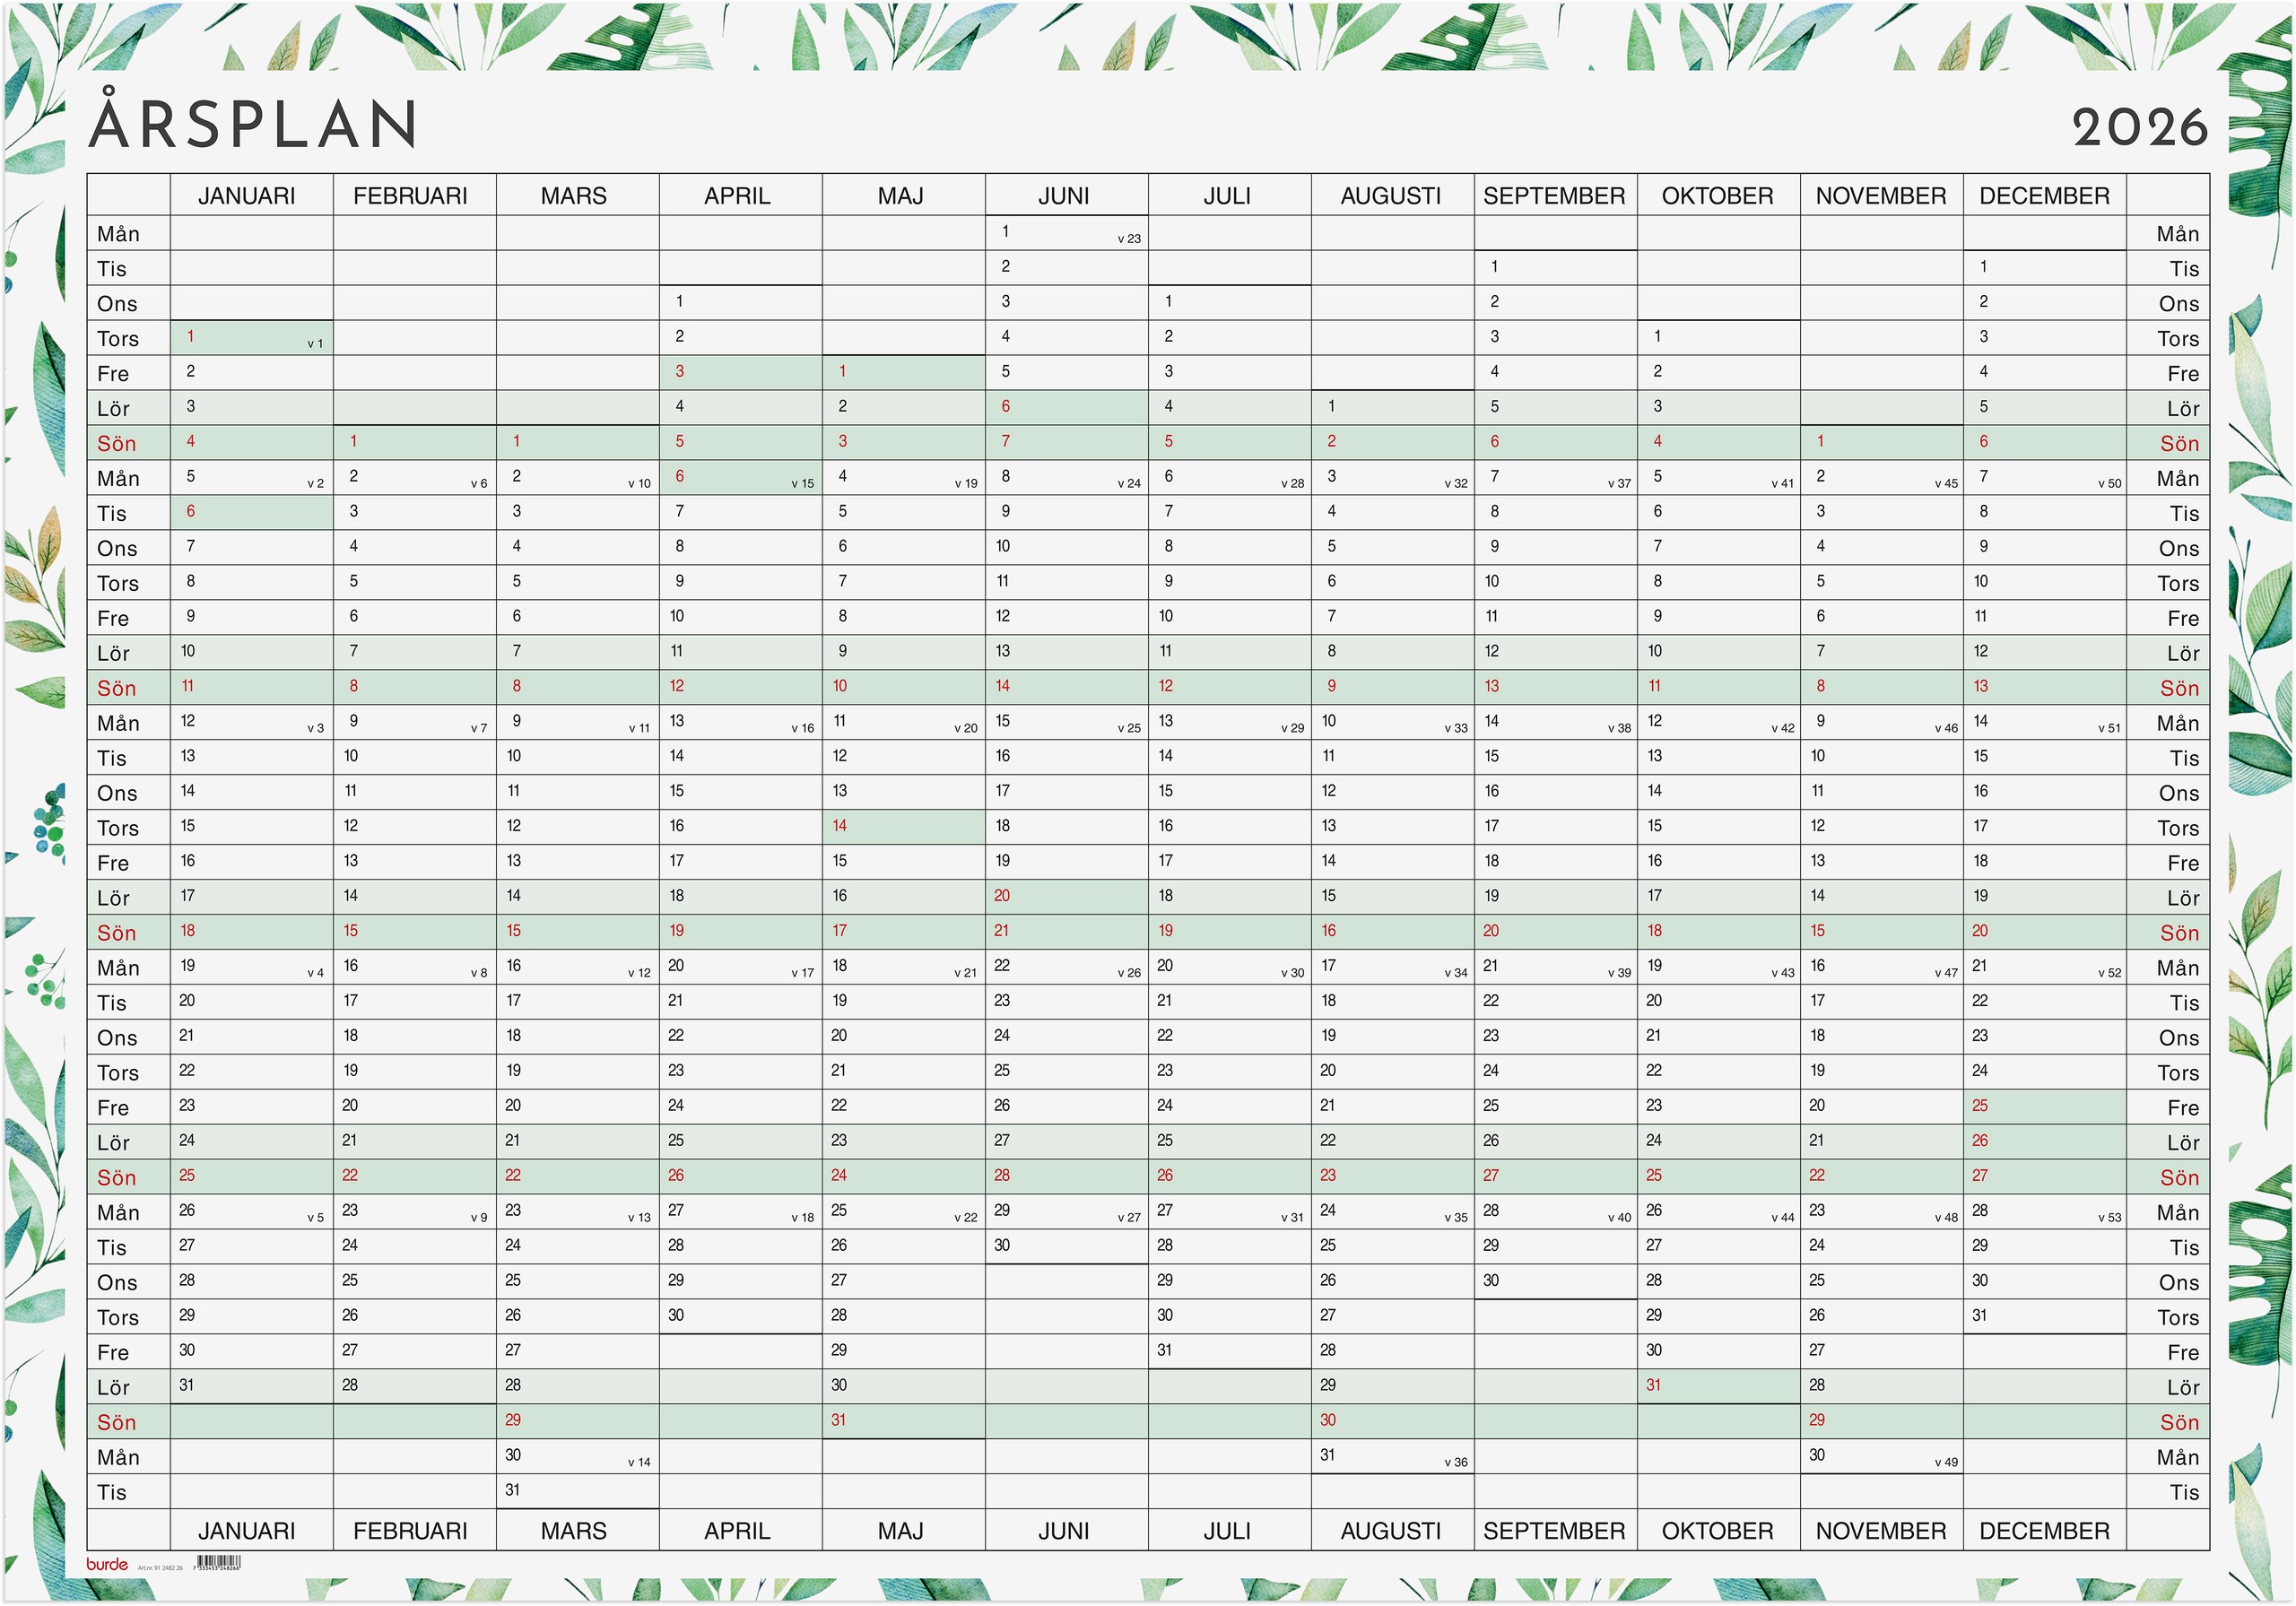Click the March 31 cell
The width and height of the screenshot is (2296, 1606).
click(x=576, y=1491)
